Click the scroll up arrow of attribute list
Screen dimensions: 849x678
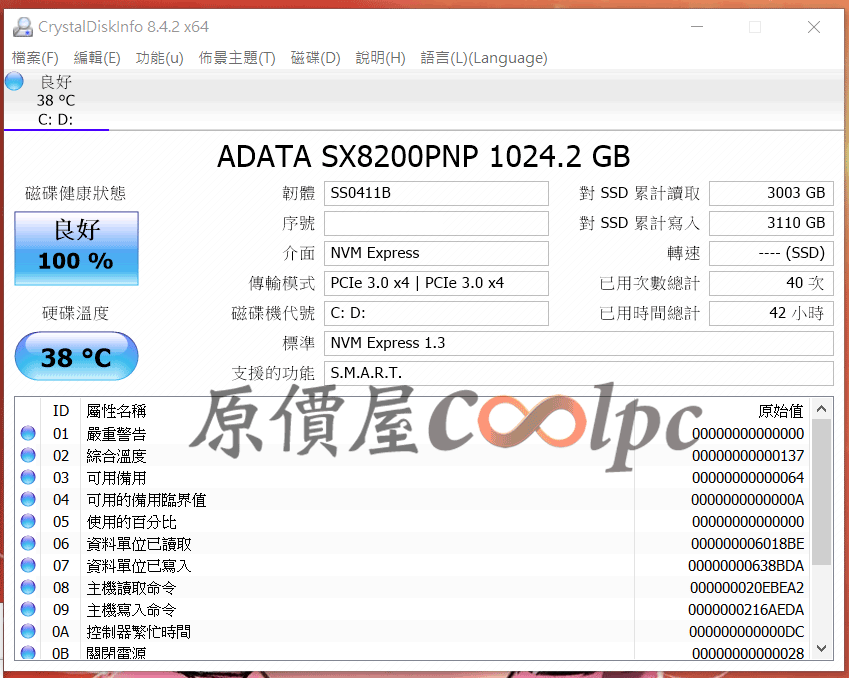point(821,409)
